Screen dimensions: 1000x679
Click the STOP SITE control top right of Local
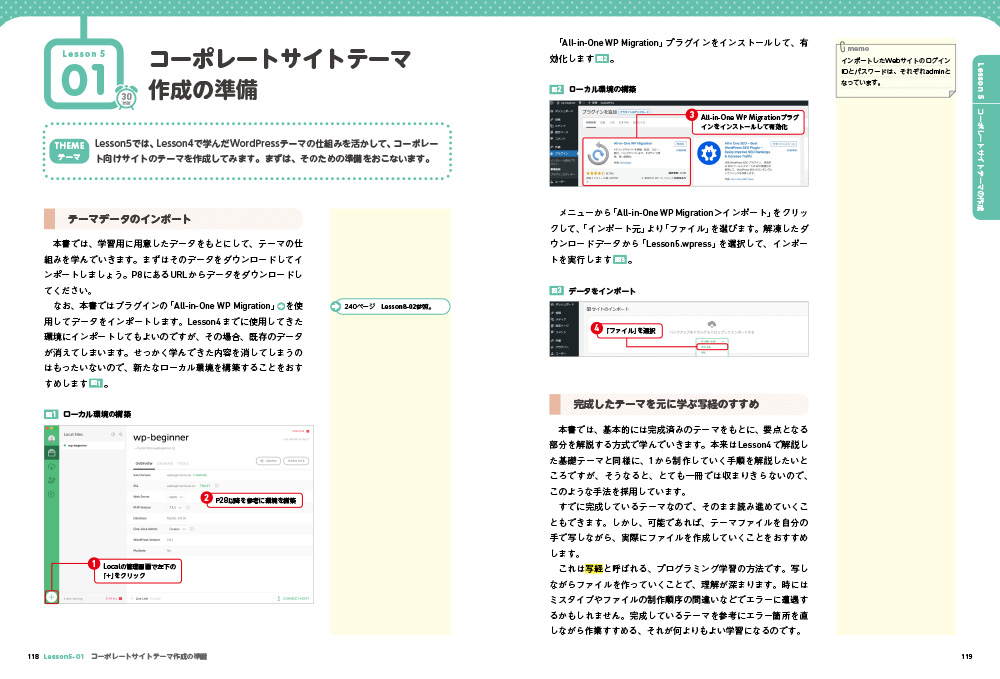coord(300,431)
